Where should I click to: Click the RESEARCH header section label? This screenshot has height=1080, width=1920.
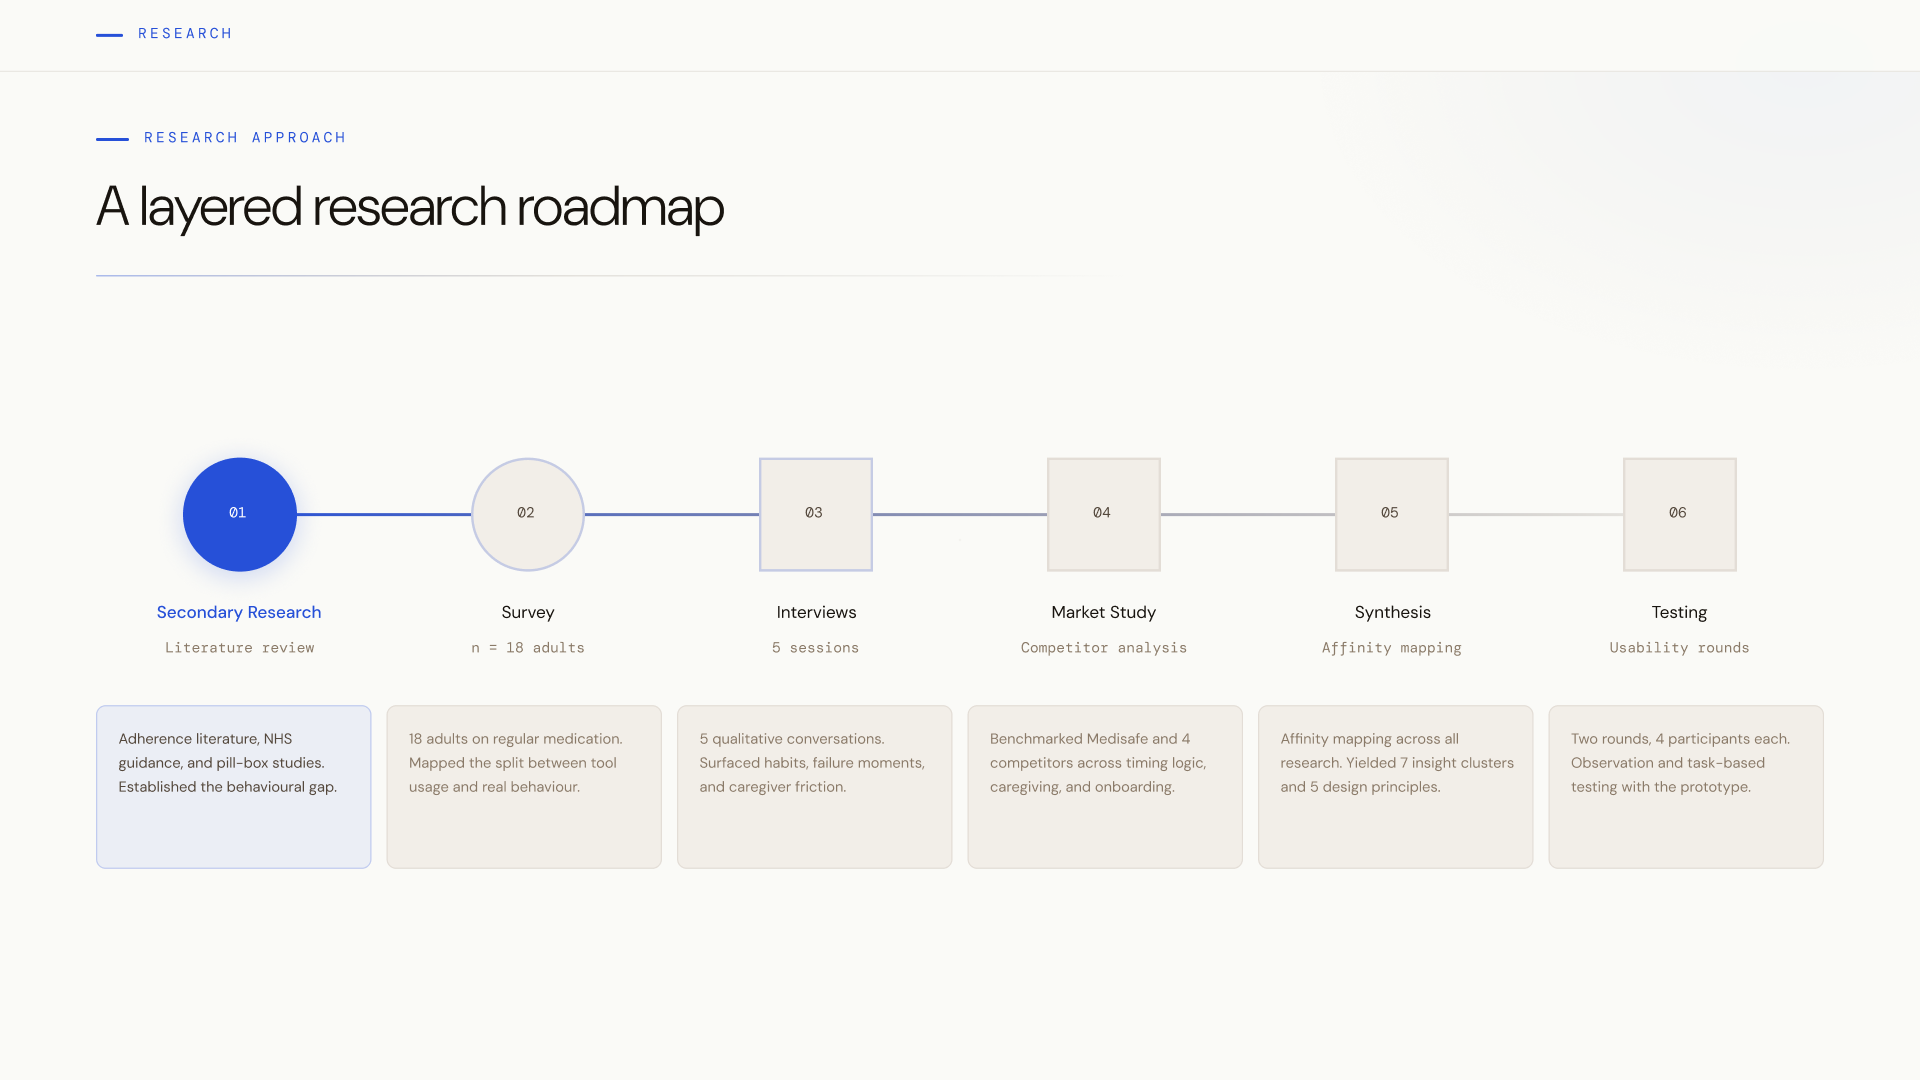point(185,34)
